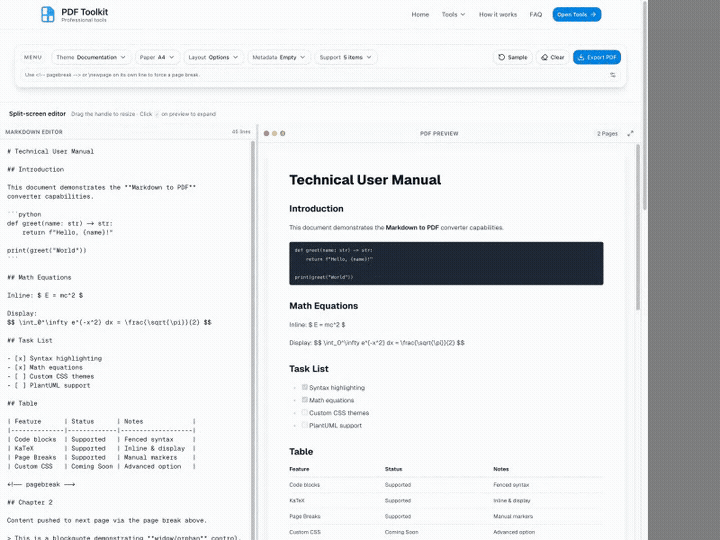Click the settings sliders icon in toolbar
Viewport: 720px width, 540px height.
[x=613, y=75]
